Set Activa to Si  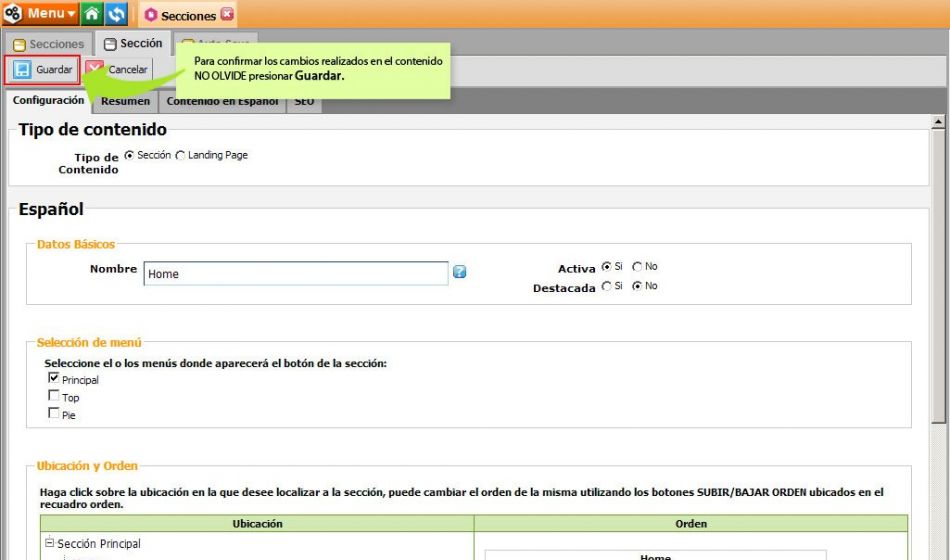coord(606,267)
